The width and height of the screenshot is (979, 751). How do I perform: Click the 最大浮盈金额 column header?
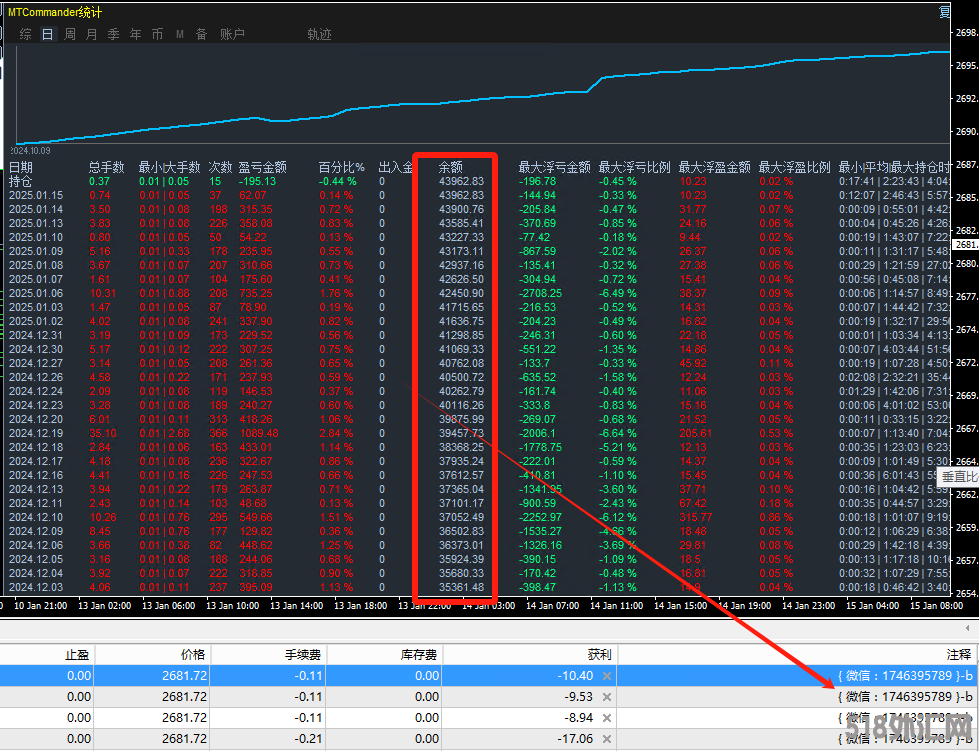(x=714, y=167)
